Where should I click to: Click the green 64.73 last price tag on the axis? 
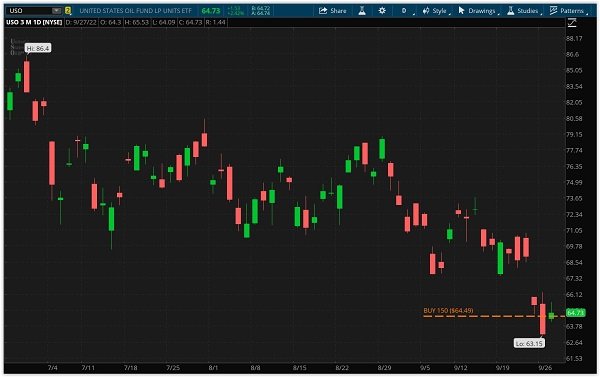575,313
